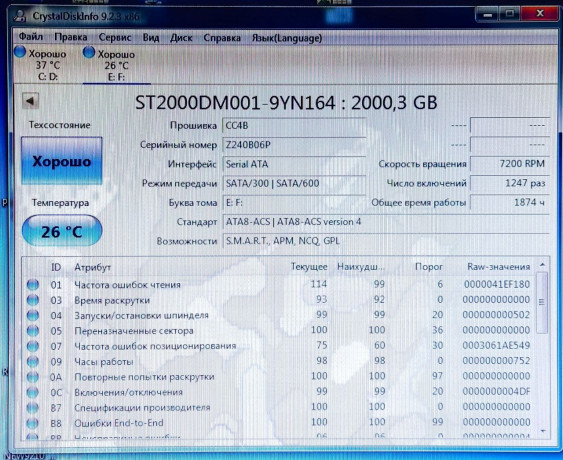563x460 pixels.
Task: Click the previous disk arrow button
Action: coord(31,101)
